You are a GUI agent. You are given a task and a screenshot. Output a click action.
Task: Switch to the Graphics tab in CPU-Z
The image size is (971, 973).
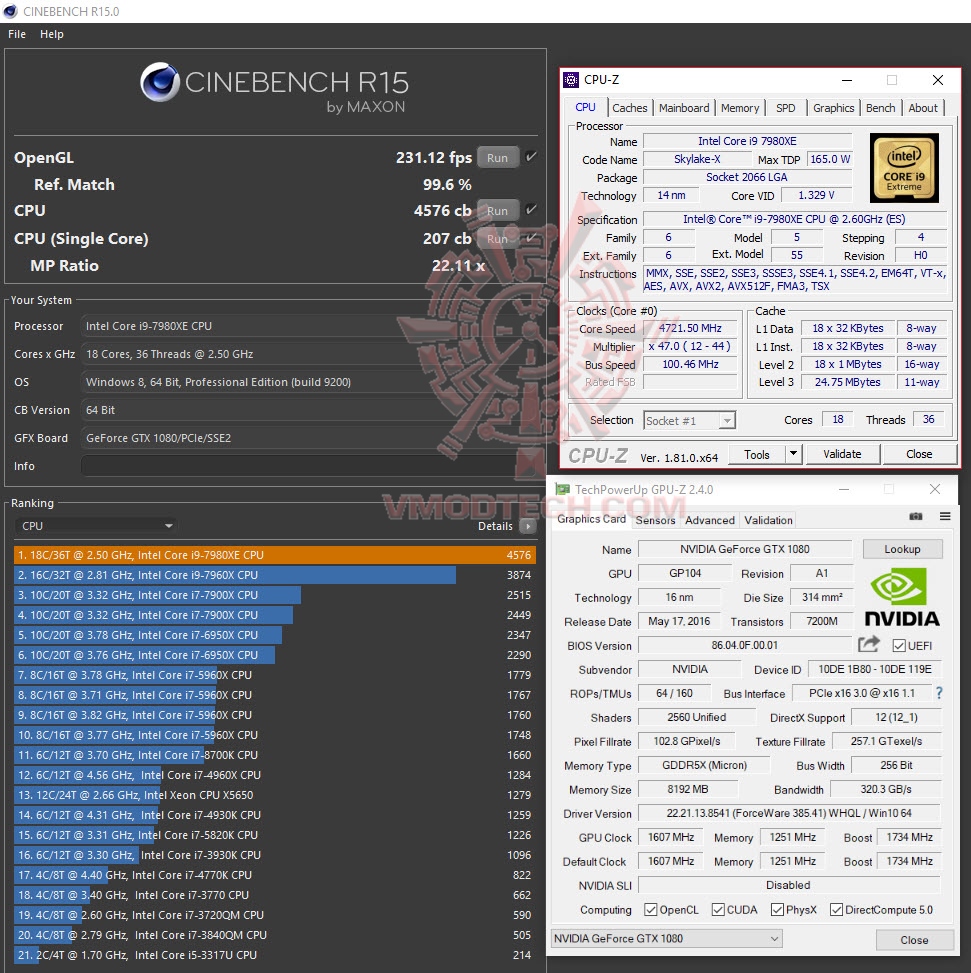833,108
